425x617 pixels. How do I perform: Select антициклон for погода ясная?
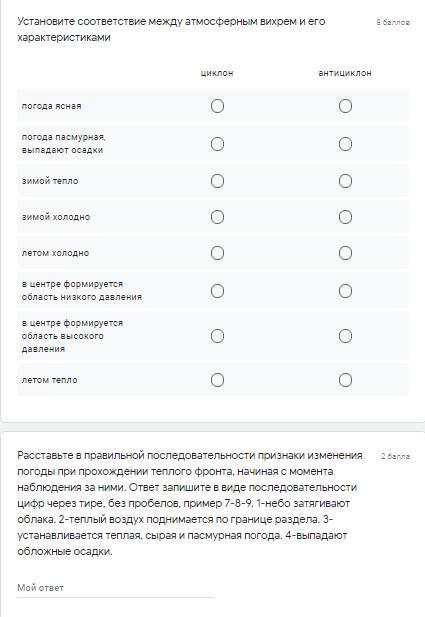click(345, 106)
